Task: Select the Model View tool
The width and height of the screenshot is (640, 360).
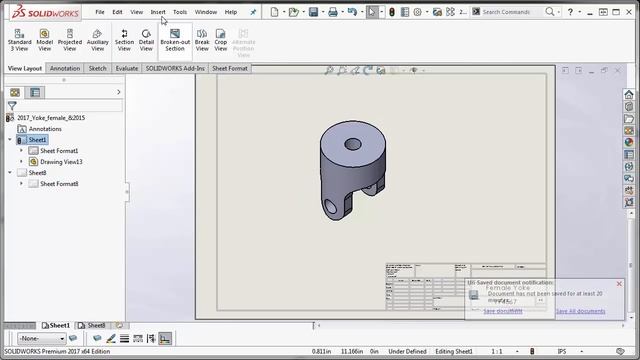Action: click(x=44, y=40)
